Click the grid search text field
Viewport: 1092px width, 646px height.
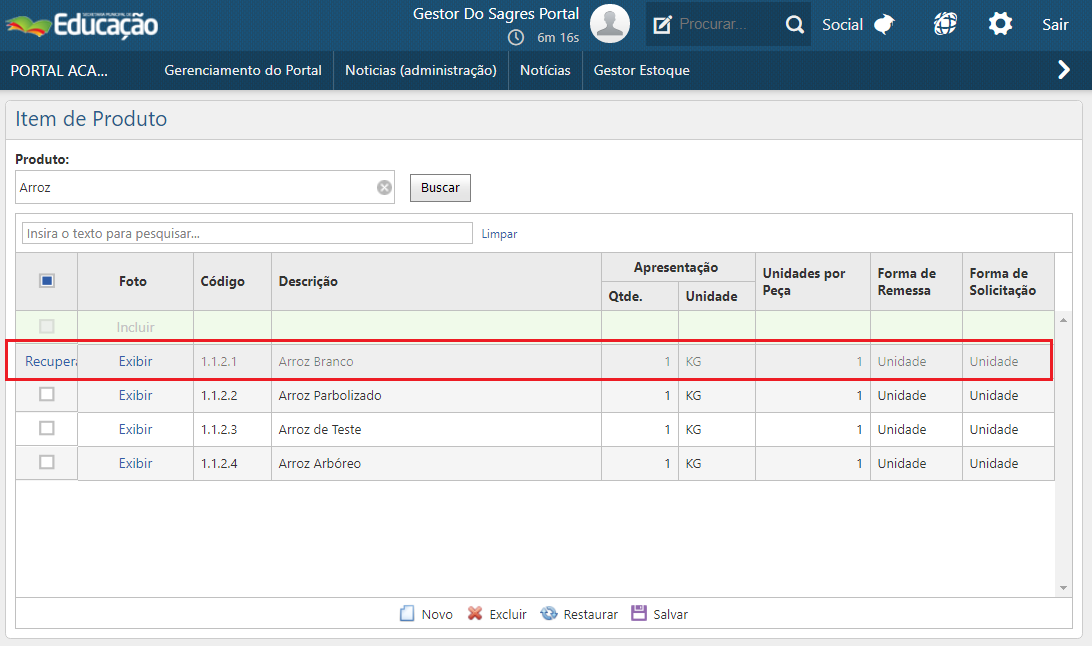[x=247, y=233]
